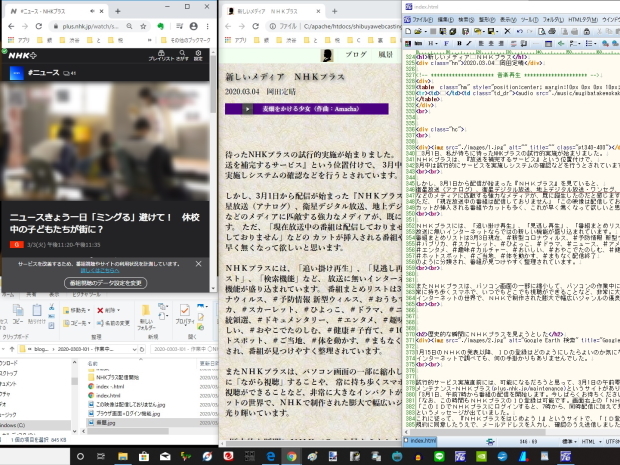Click refresh icon beside the Explorer address bar
The width and height of the screenshot is (620, 465).
click(x=142, y=349)
